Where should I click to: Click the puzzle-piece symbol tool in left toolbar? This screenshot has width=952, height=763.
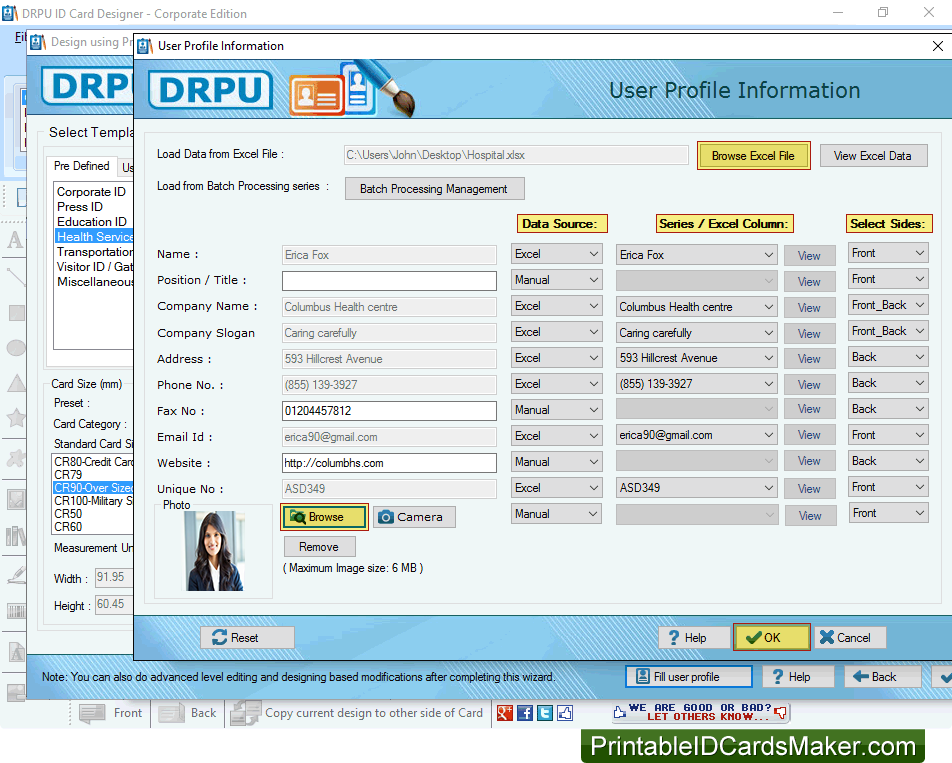pyautogui.click(x=16, y=458)
